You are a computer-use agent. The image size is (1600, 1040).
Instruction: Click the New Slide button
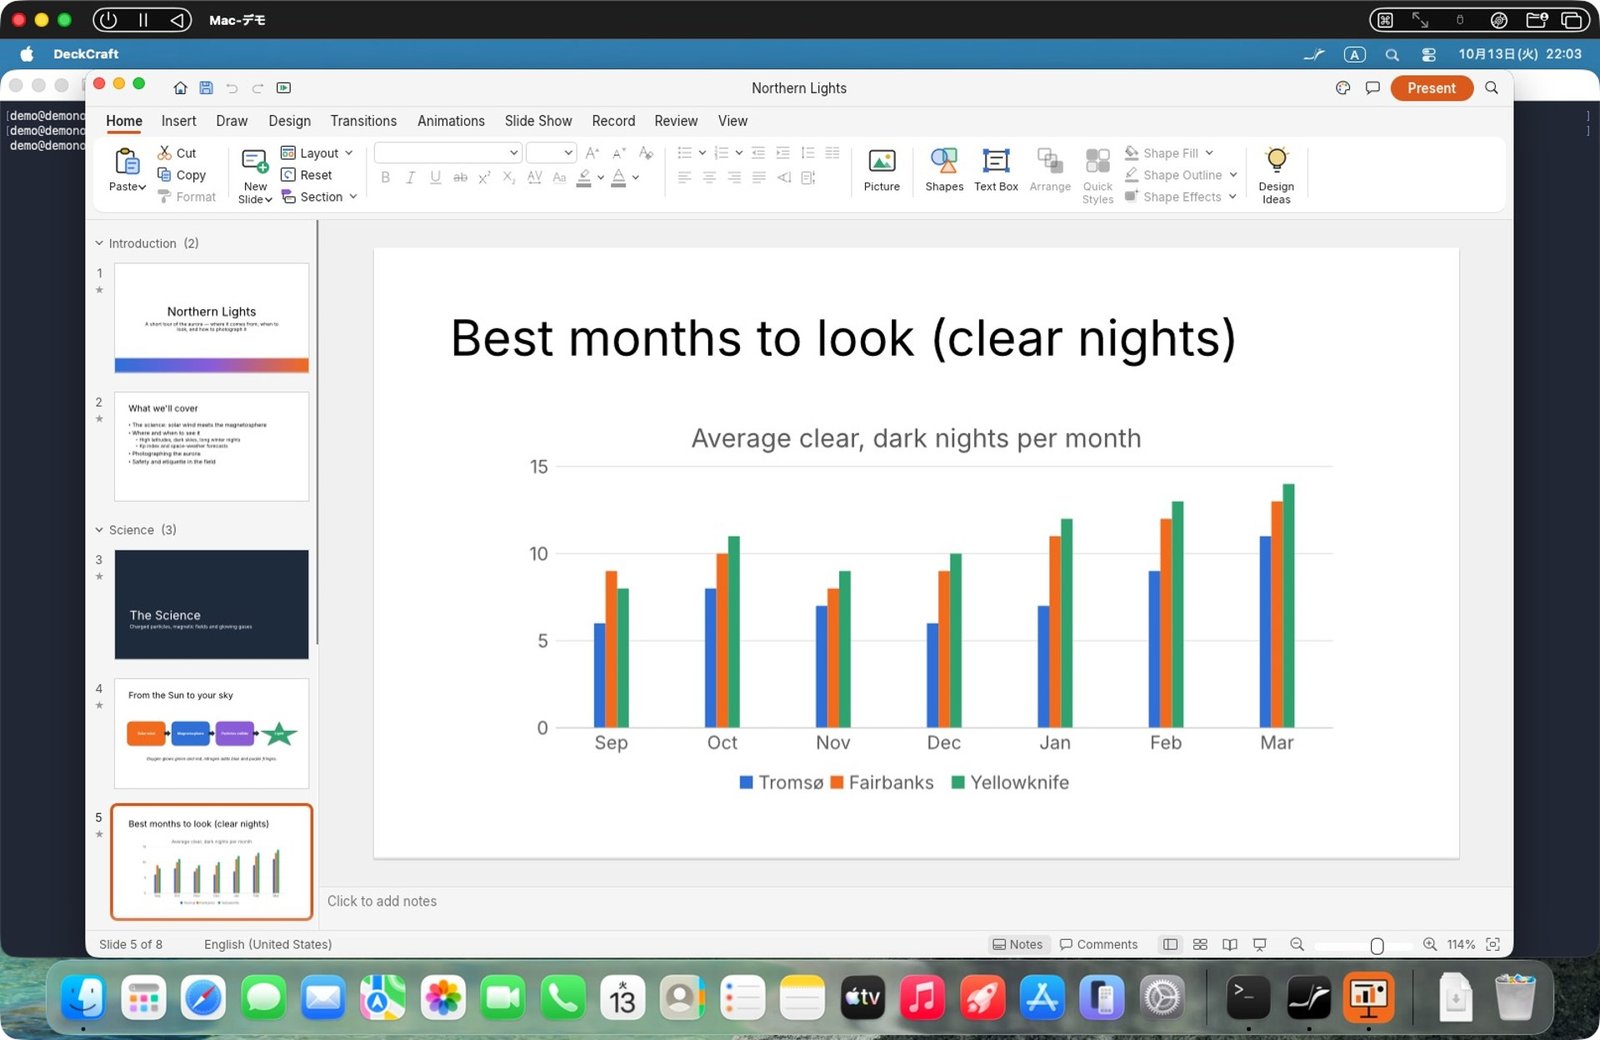[x=255, y=175]
